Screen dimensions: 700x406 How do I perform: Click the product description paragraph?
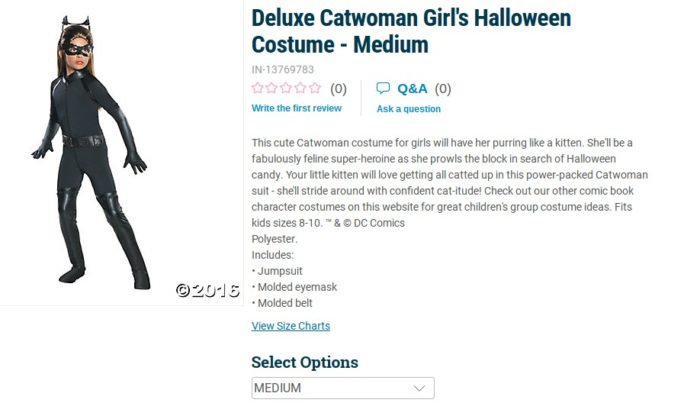click(x=450, y=183)
